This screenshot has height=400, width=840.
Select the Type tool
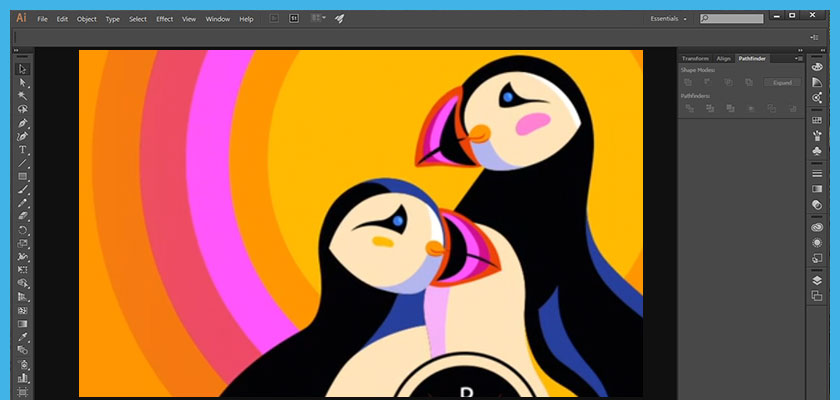22,149
